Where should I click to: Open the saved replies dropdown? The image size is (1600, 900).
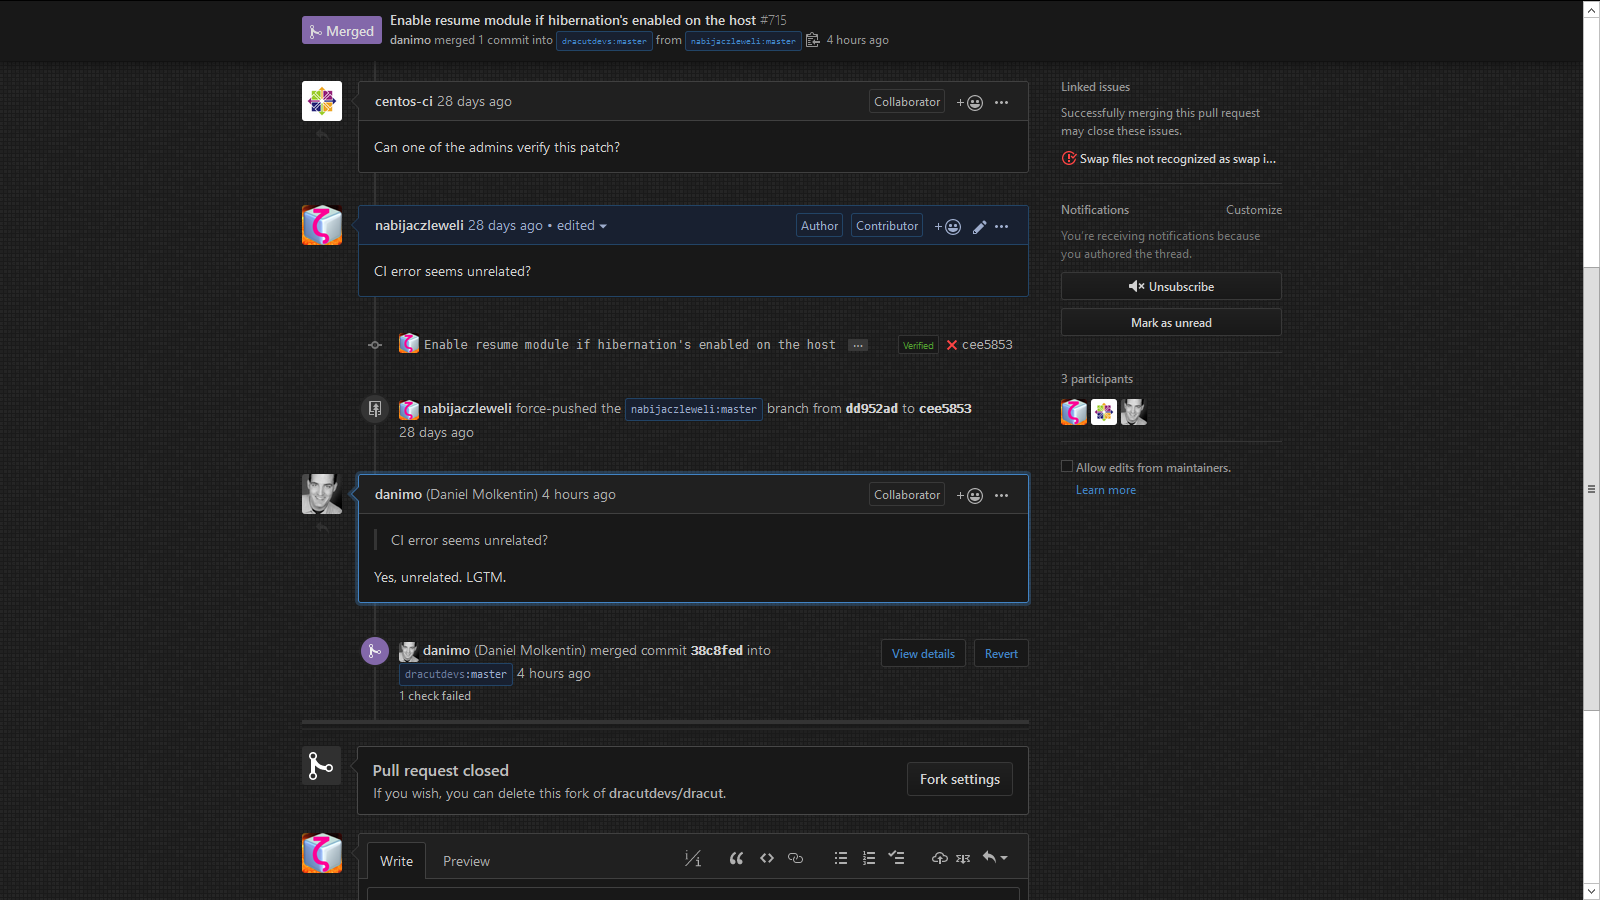pyautogui.click(x=995, y=858)
